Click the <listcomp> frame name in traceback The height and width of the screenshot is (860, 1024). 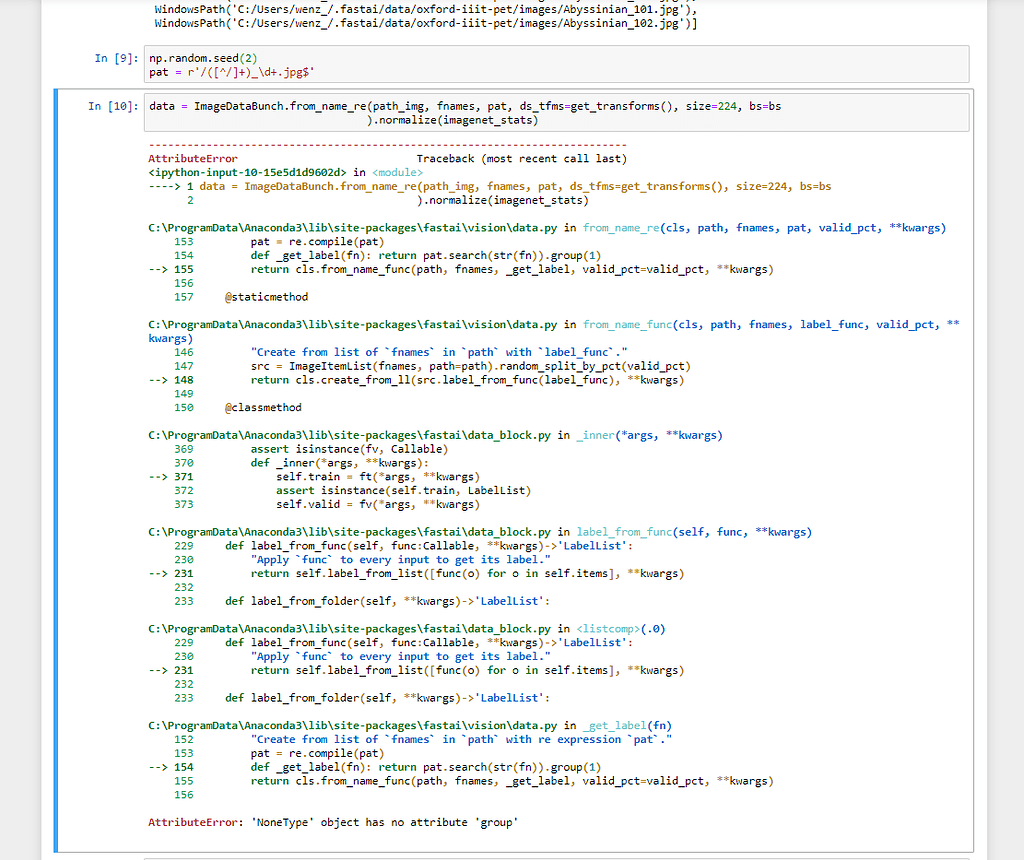tap(610, 629)
